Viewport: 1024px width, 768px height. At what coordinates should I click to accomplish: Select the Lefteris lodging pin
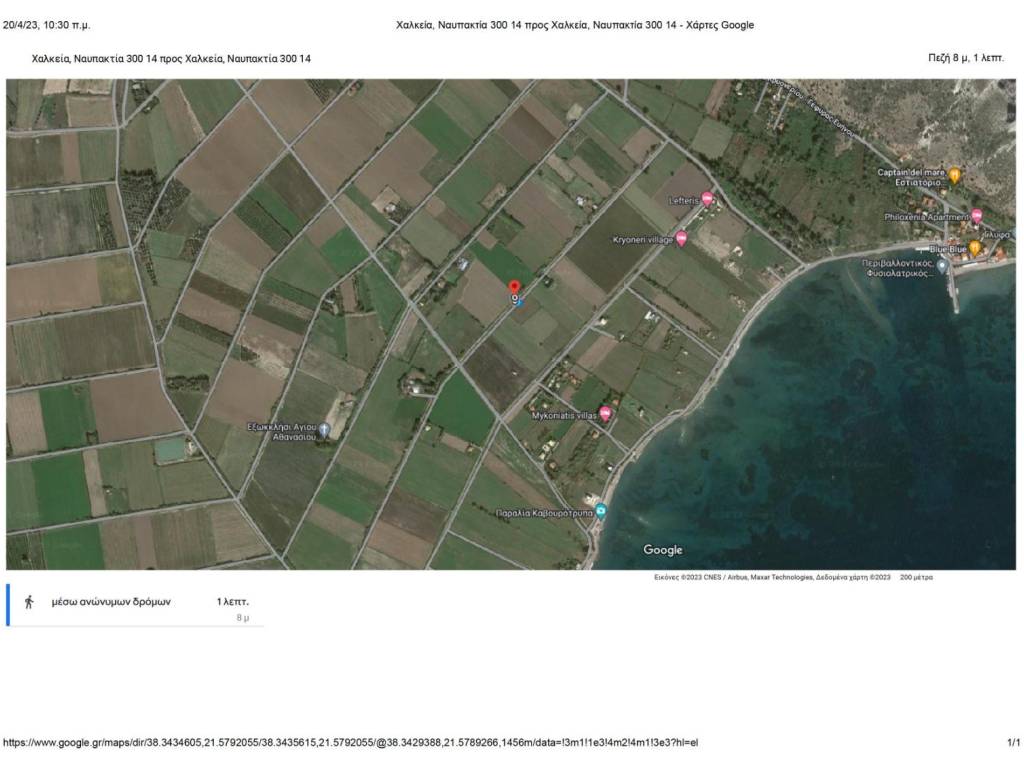708,200
